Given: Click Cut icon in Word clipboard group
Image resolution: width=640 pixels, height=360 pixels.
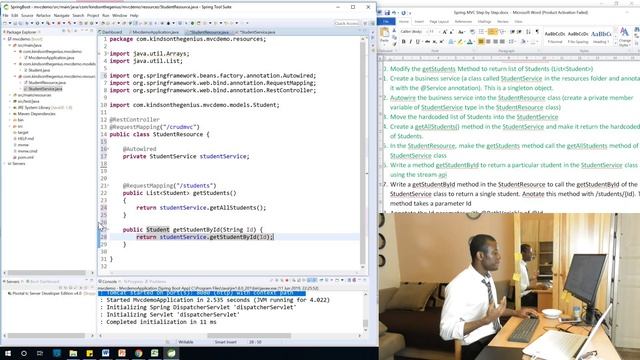Looking at the screenshot, I should [394, 30].
